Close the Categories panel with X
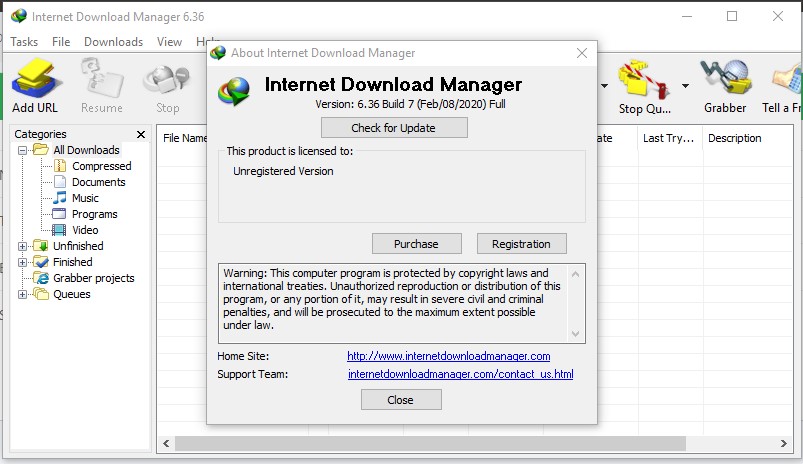This screenshot has width=803, height=464. pos(141,134)
